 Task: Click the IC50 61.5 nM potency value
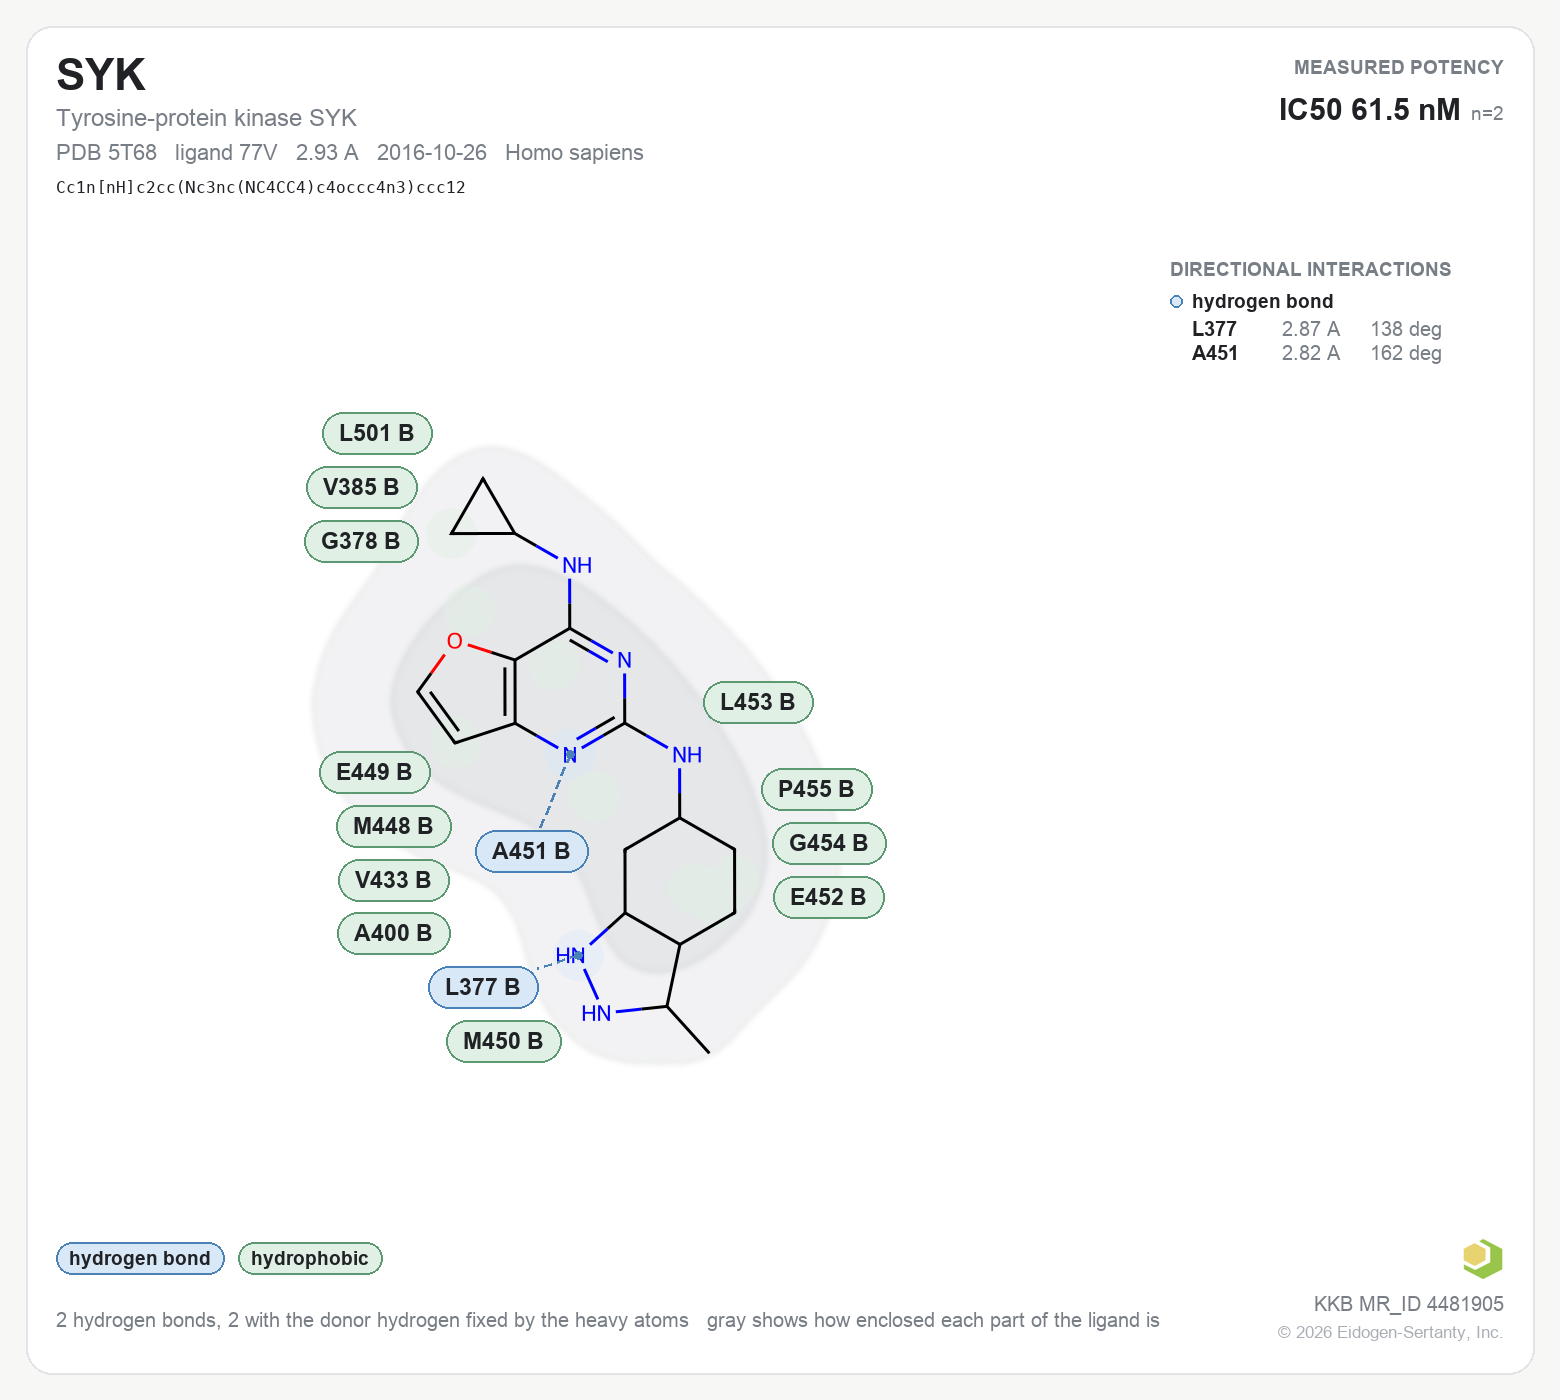pos(1369,109)
